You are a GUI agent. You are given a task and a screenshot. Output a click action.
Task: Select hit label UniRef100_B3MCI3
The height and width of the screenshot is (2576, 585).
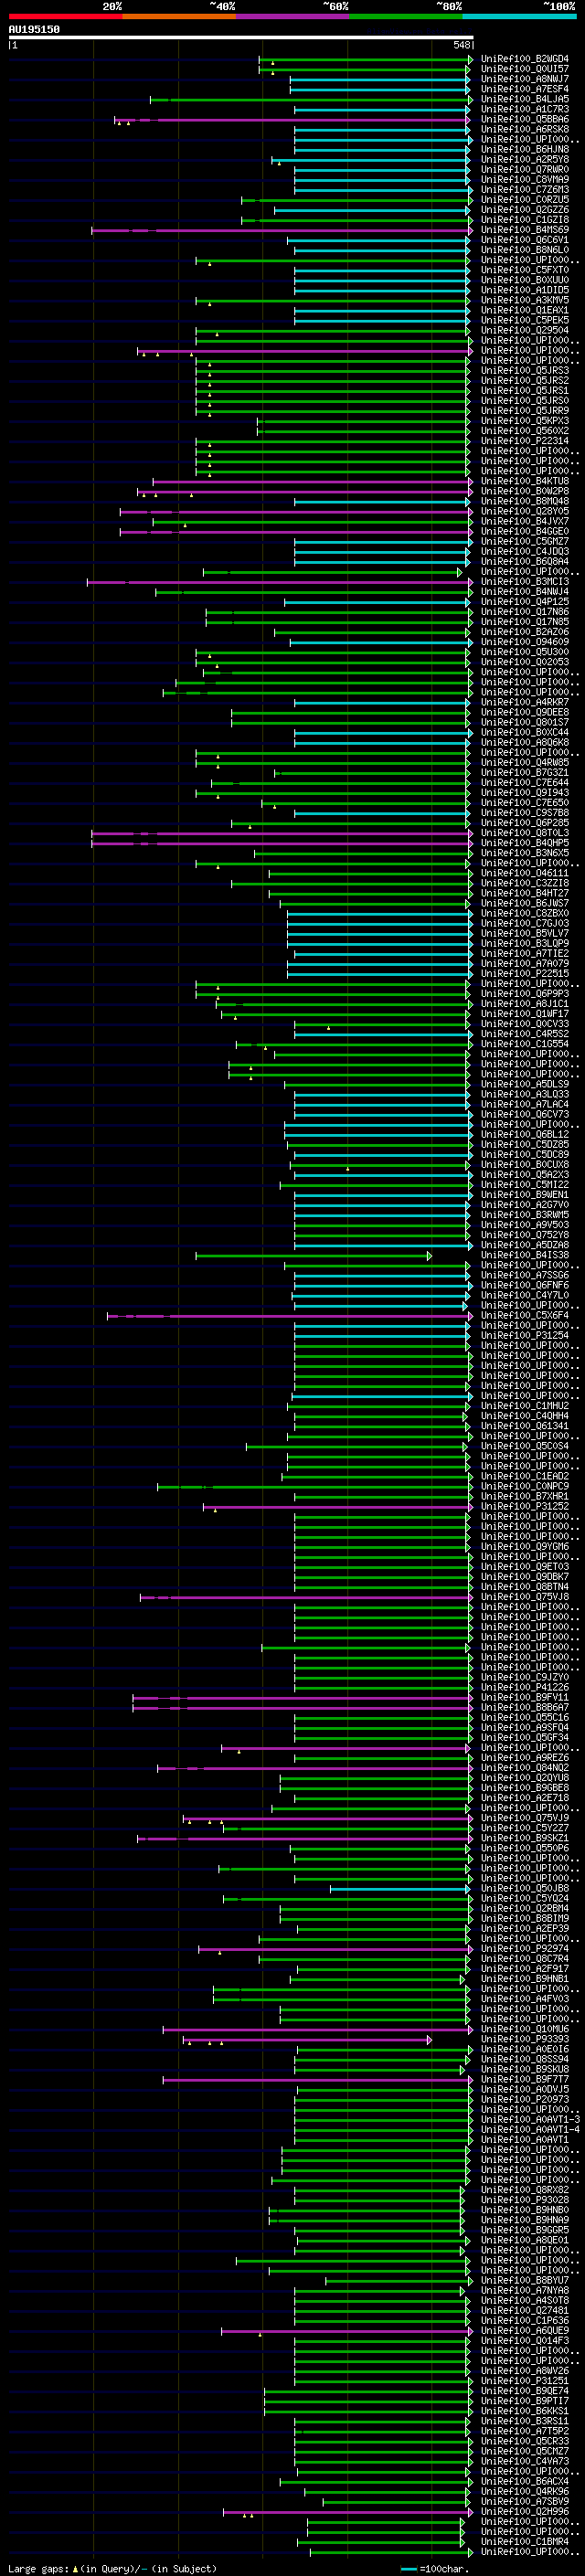(x=525, y=582)
